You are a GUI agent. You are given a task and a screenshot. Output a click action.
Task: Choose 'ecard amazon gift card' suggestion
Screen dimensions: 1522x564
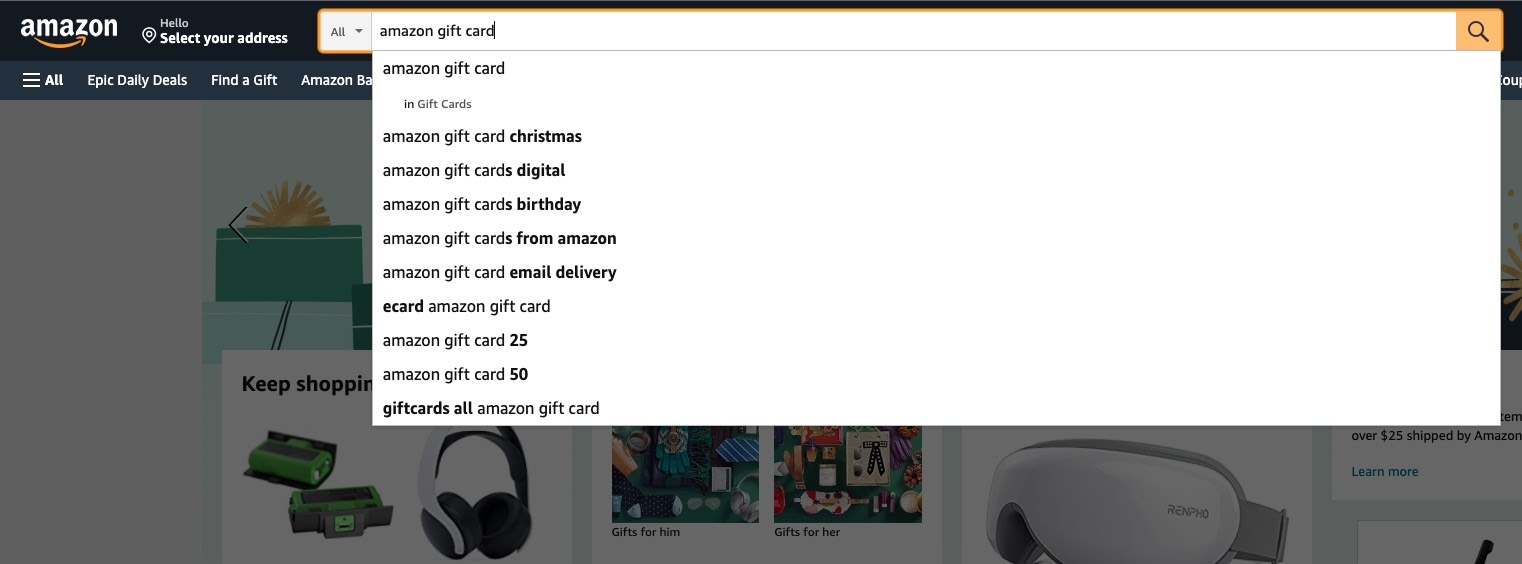tap(466, 306)
